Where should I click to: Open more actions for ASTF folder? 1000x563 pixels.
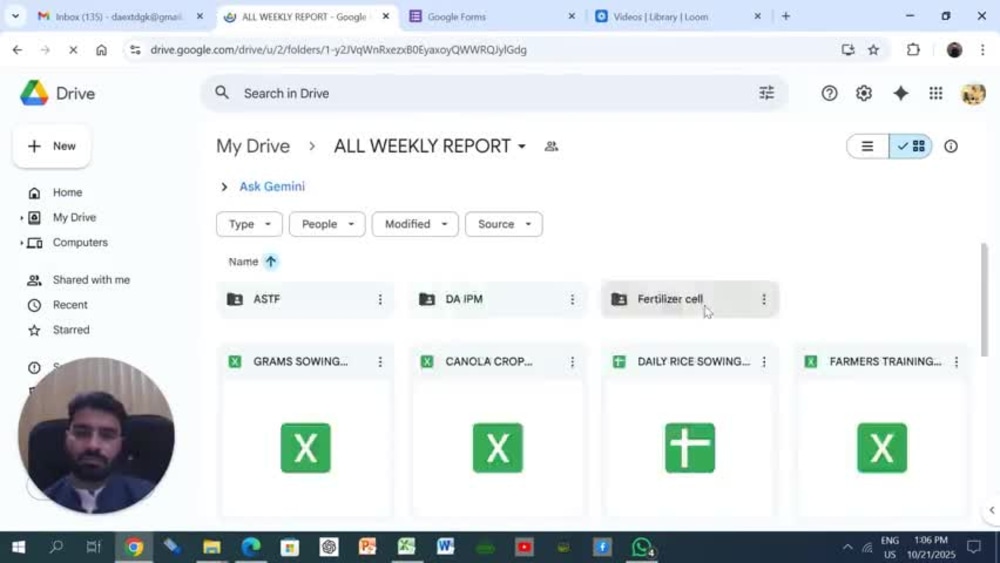click(380, 299)
